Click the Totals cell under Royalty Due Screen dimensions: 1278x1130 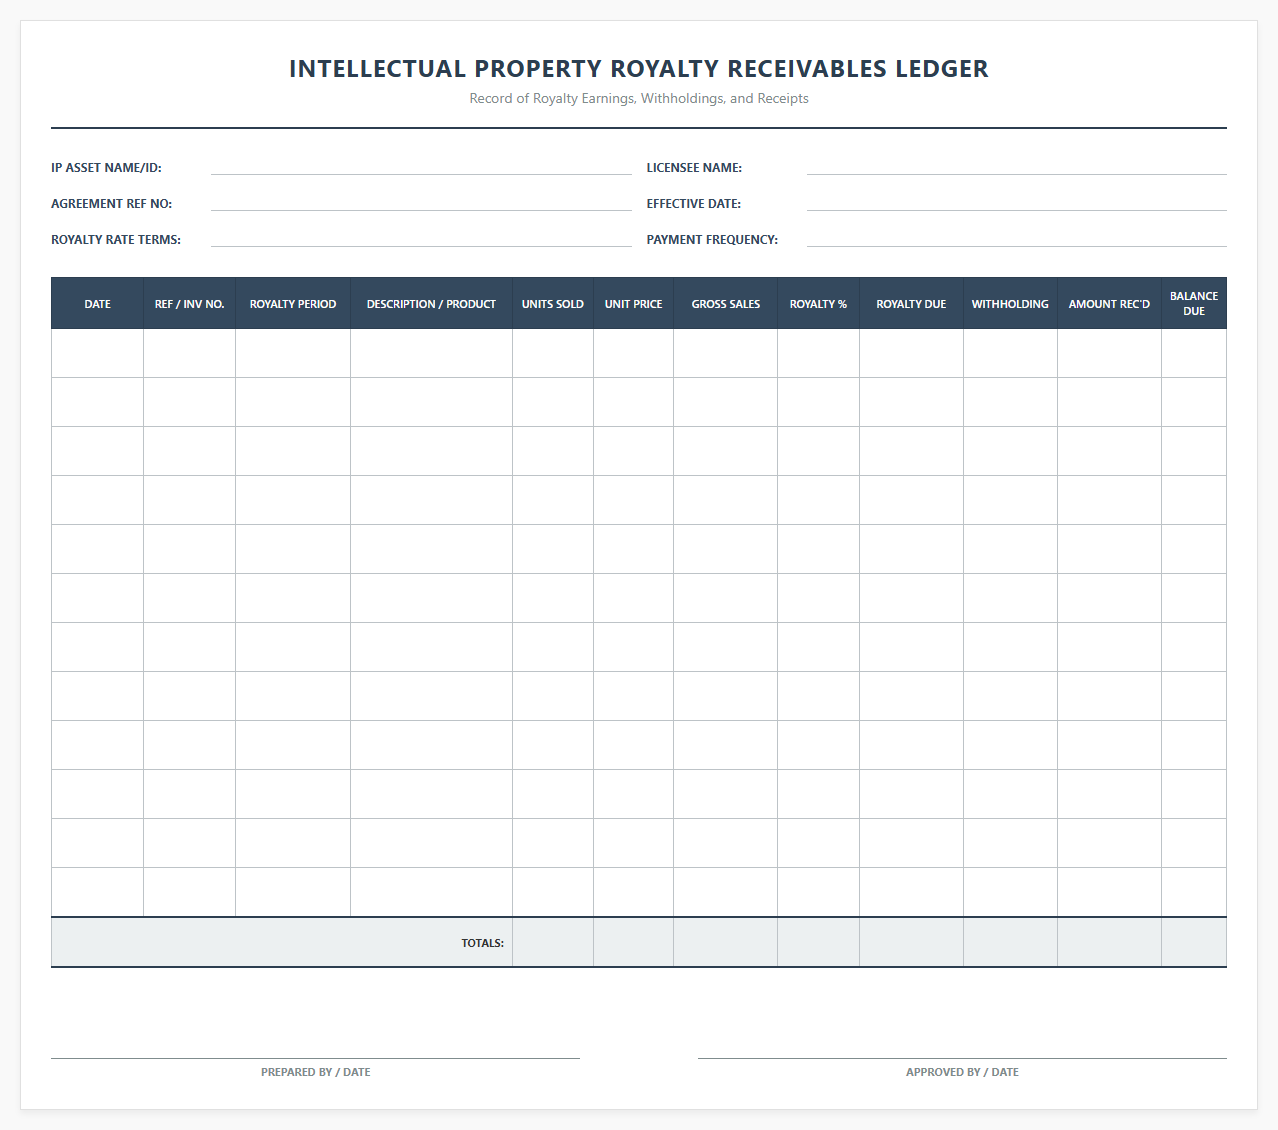point(911,942)
